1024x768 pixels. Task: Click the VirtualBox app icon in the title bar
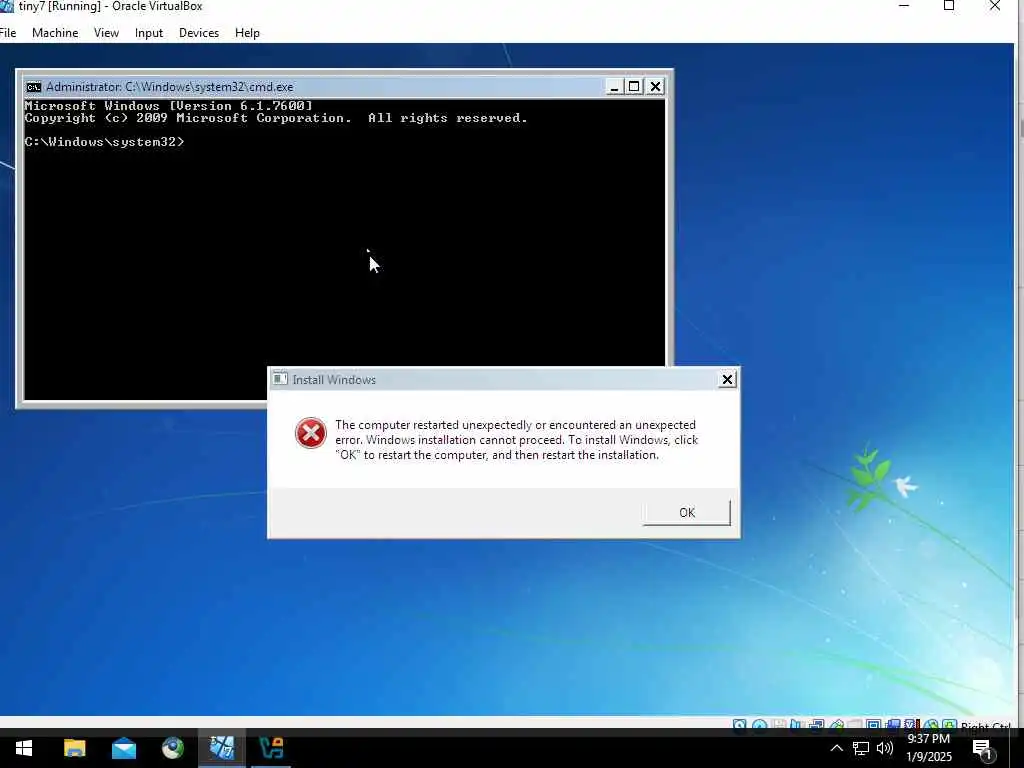coord(7,7)
